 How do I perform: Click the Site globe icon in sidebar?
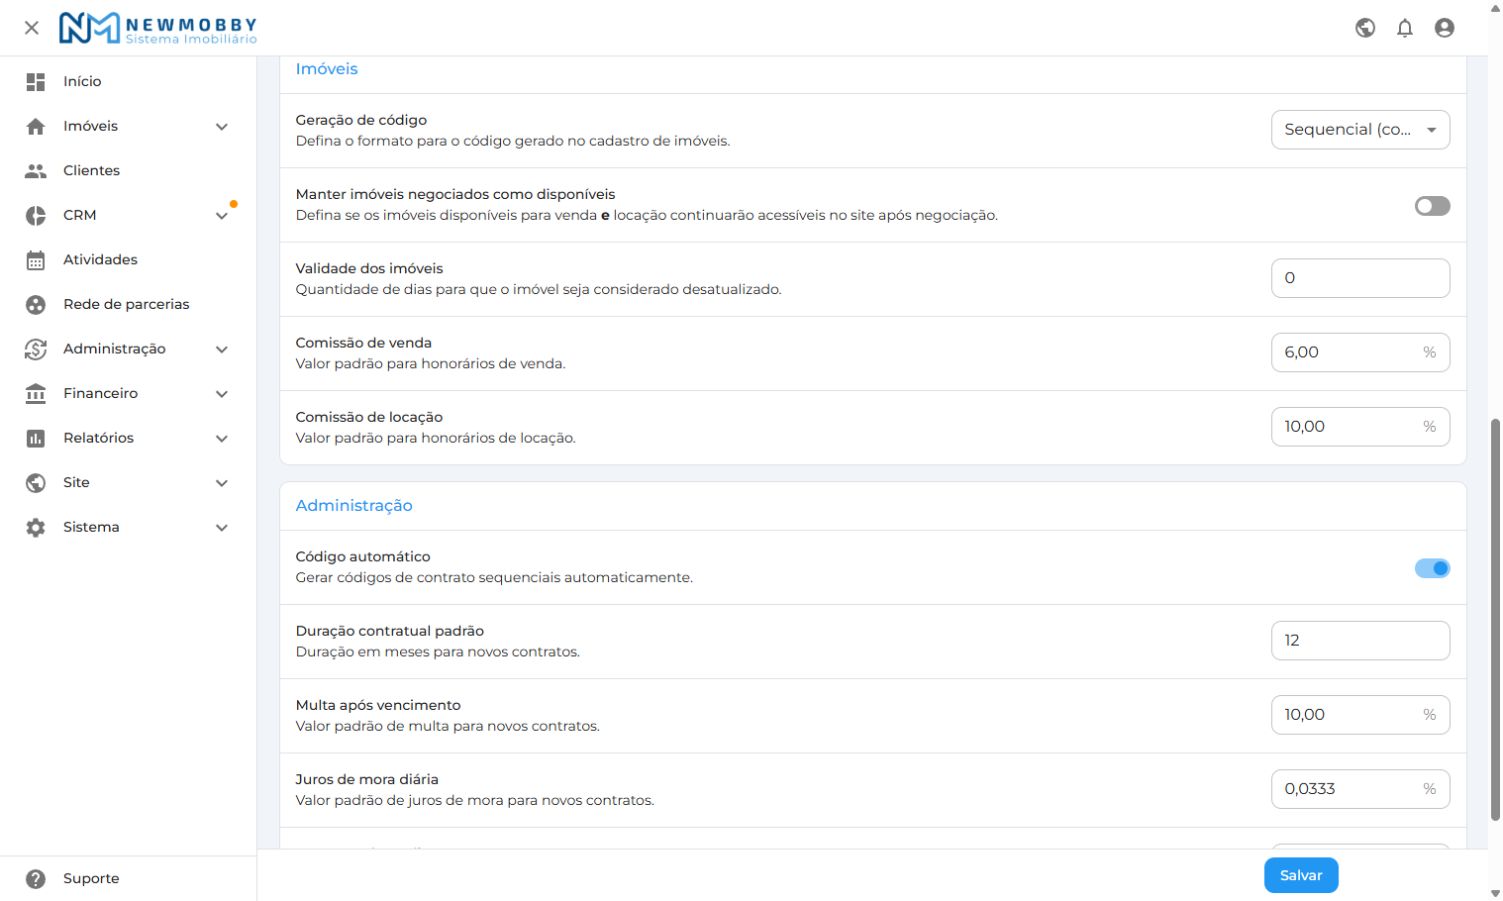(36, 483)
